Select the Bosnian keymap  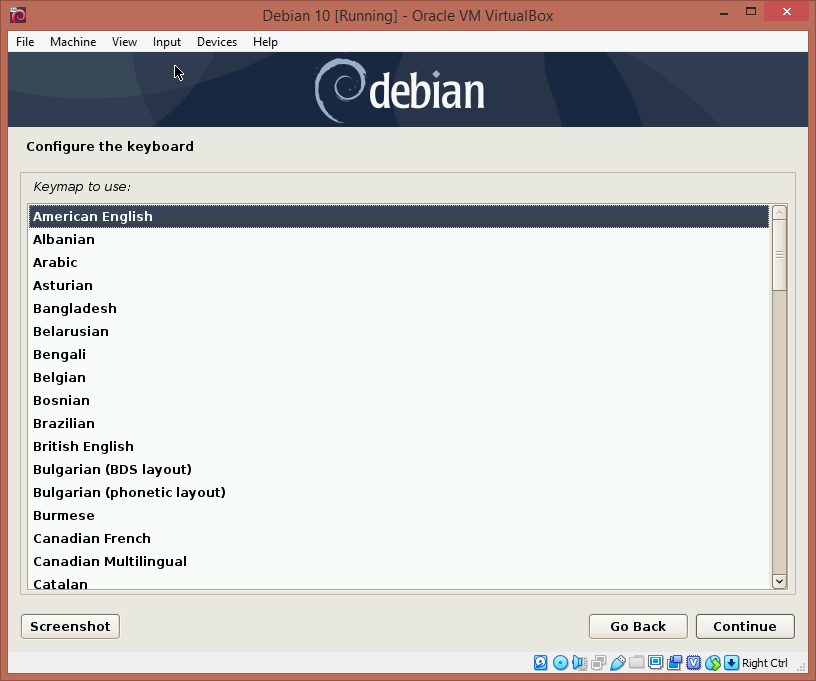coord(399,401)
